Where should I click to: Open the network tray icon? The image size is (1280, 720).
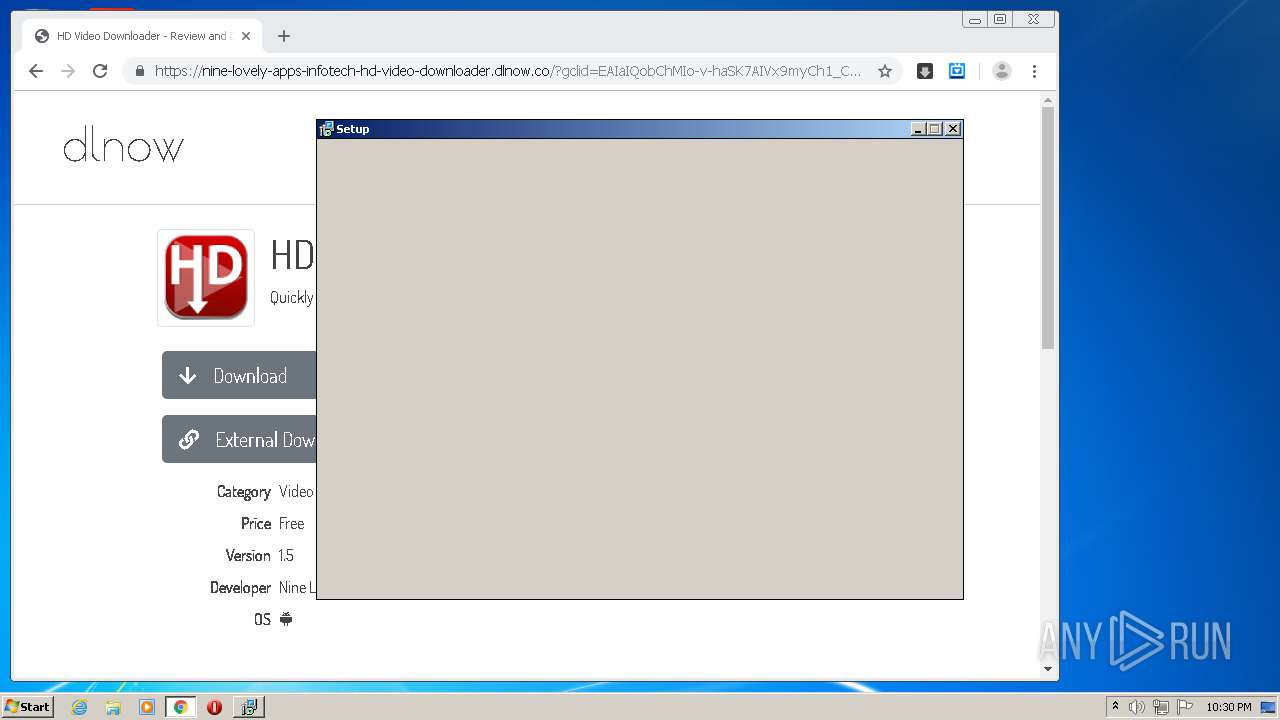click(1161, 707)
